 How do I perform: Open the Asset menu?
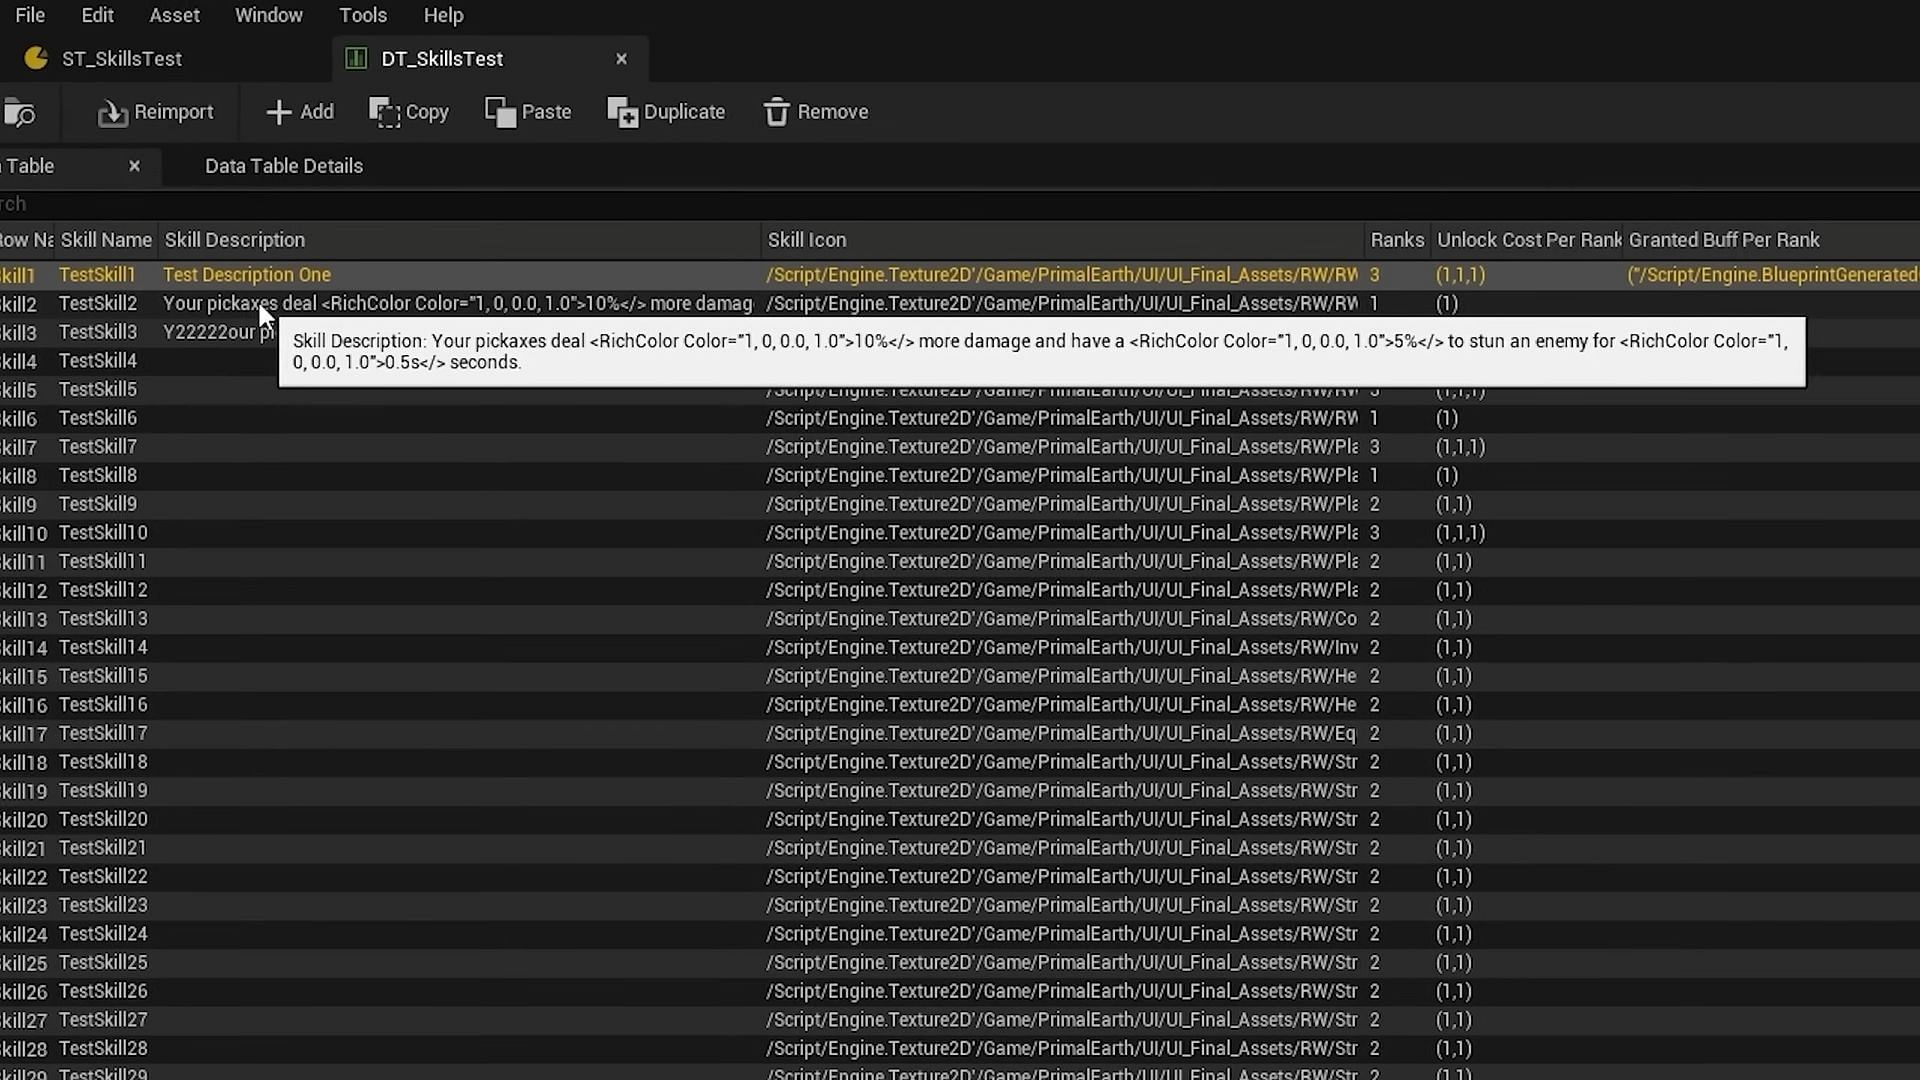click(x=174, y=15)
